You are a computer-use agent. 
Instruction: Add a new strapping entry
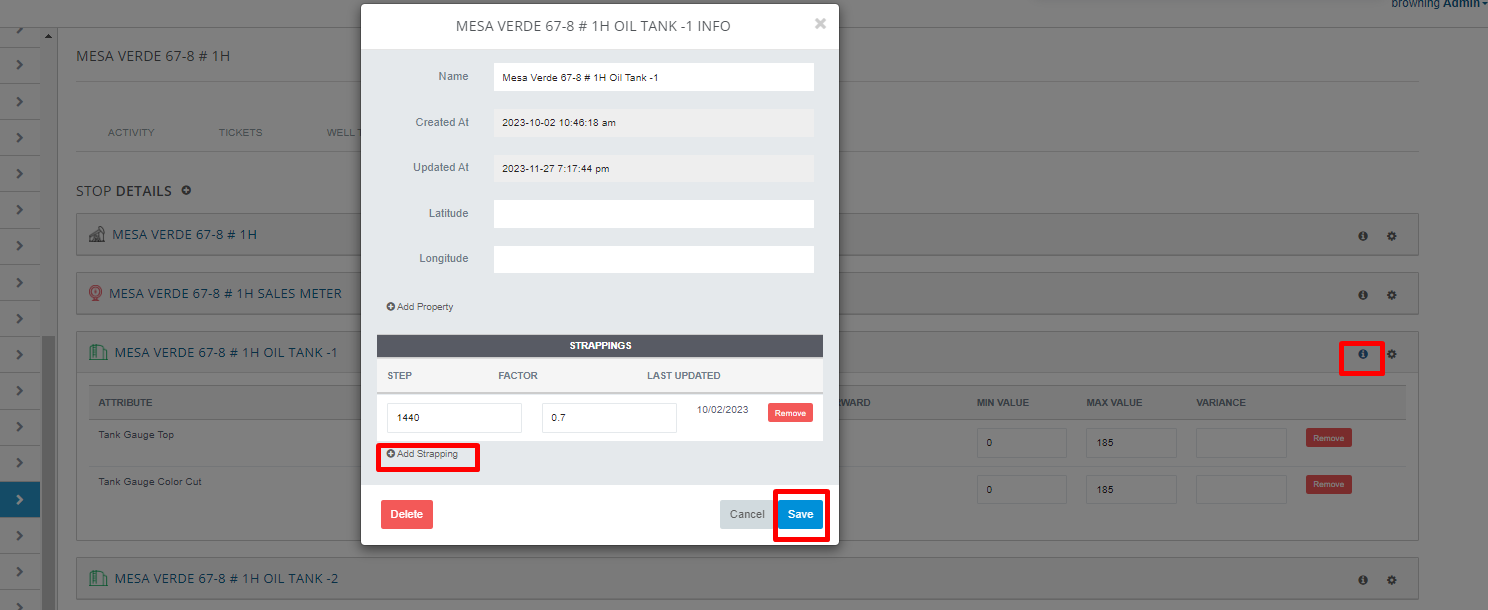422,454
